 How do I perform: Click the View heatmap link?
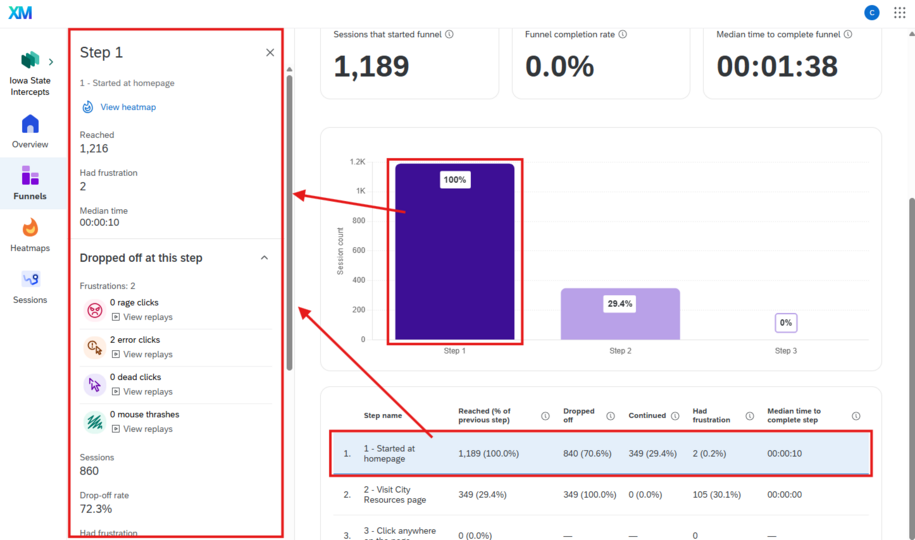tap(128, 107)
